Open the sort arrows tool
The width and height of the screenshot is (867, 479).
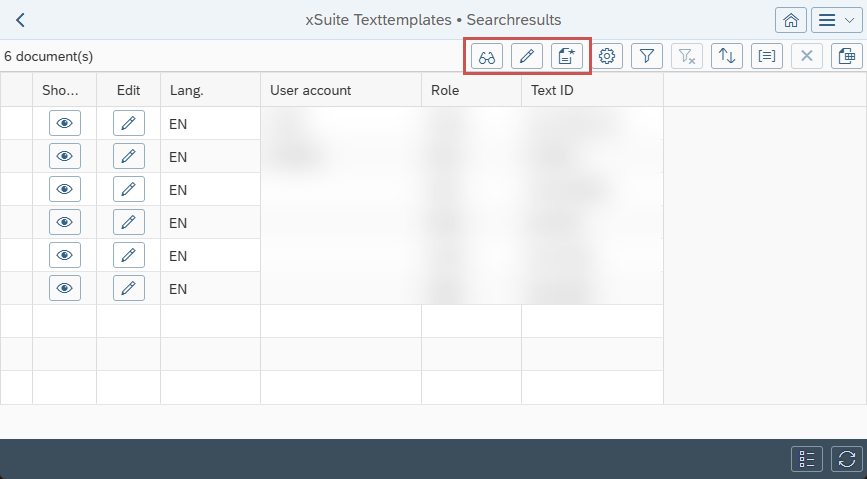point(727,56)
